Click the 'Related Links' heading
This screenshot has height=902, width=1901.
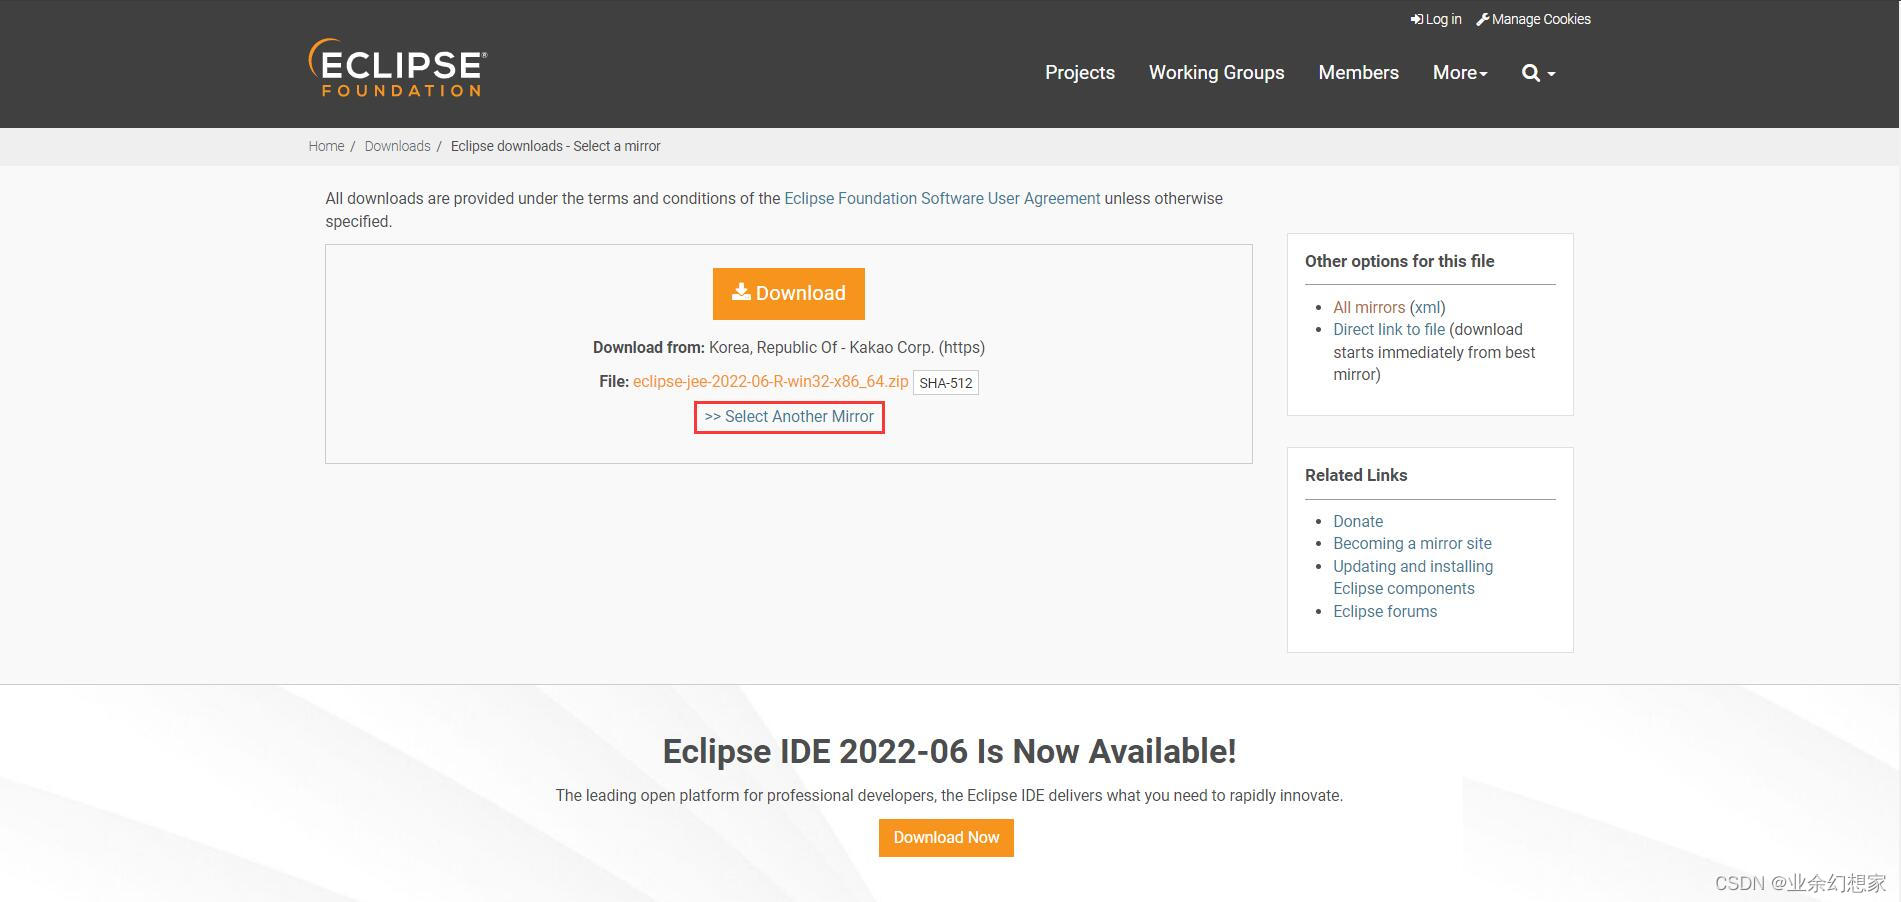pyautogui.click(x=1356, y=475)
